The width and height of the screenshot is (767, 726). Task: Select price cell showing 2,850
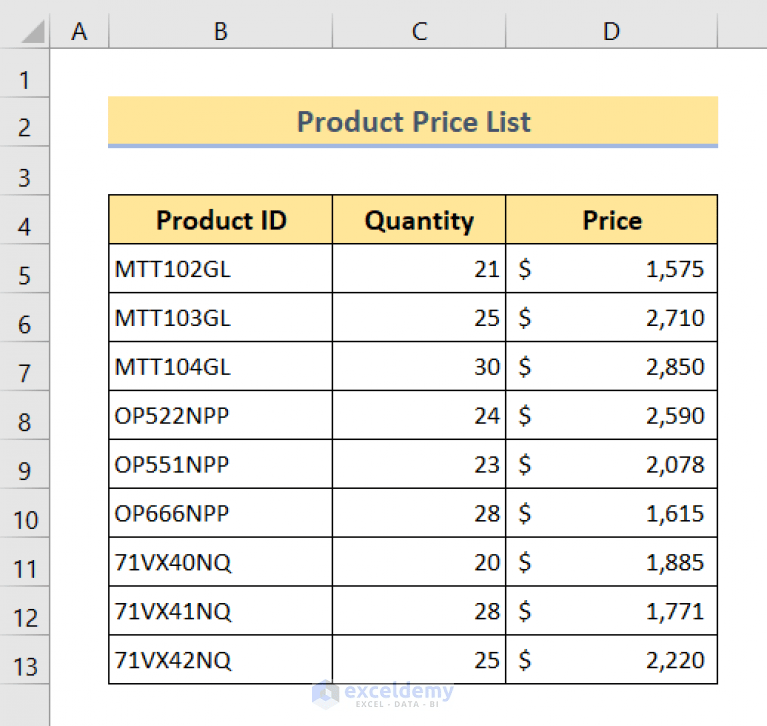[611, 366]
